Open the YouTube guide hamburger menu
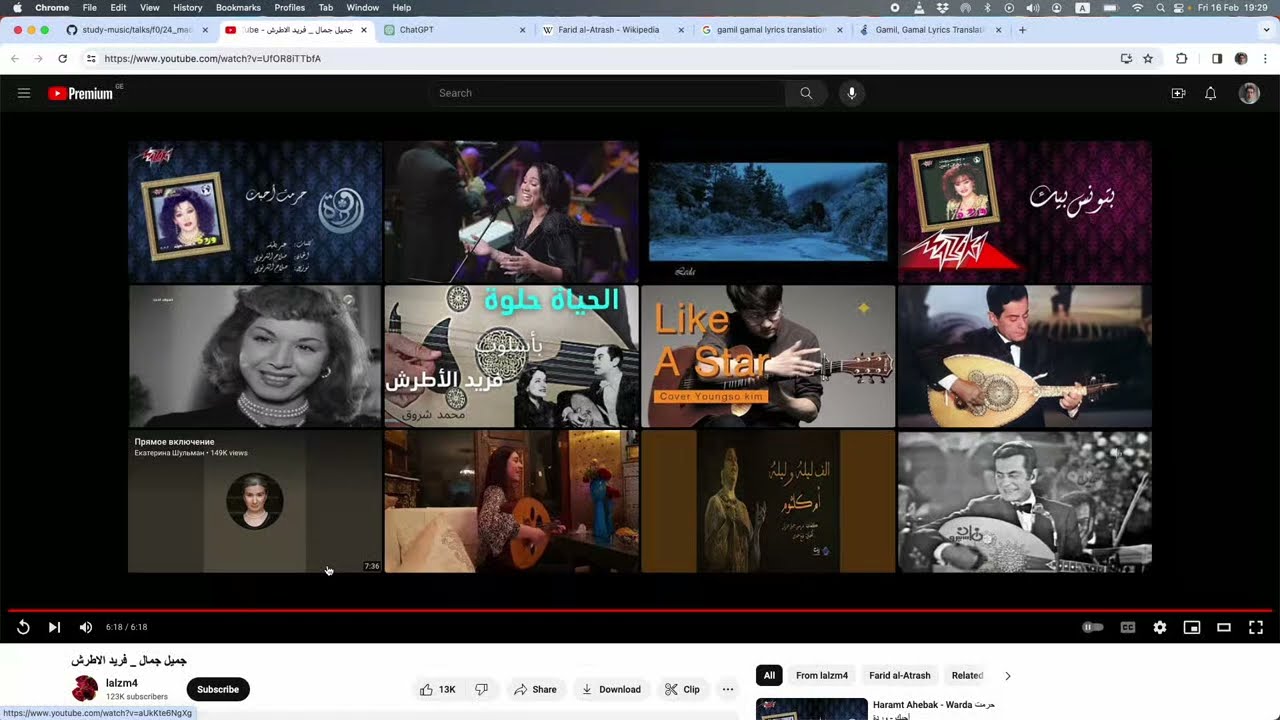 [x=24, y=93]
